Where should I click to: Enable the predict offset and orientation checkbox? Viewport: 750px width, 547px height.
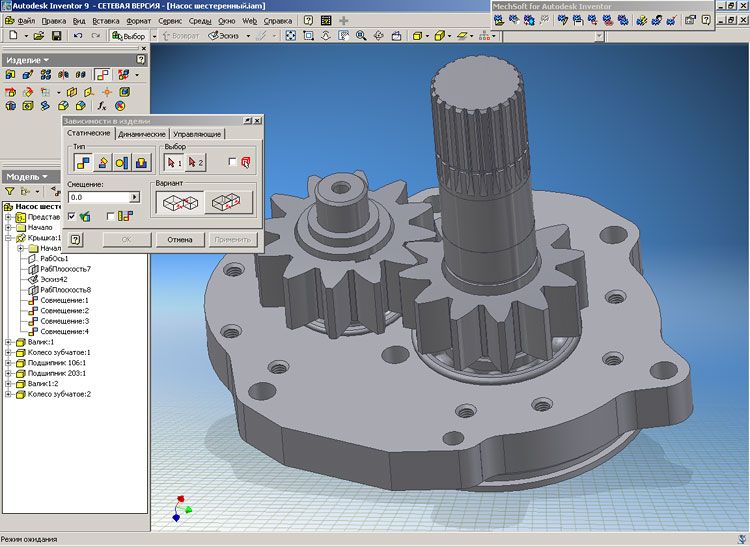pyautogui.click(x=110, y=216)
